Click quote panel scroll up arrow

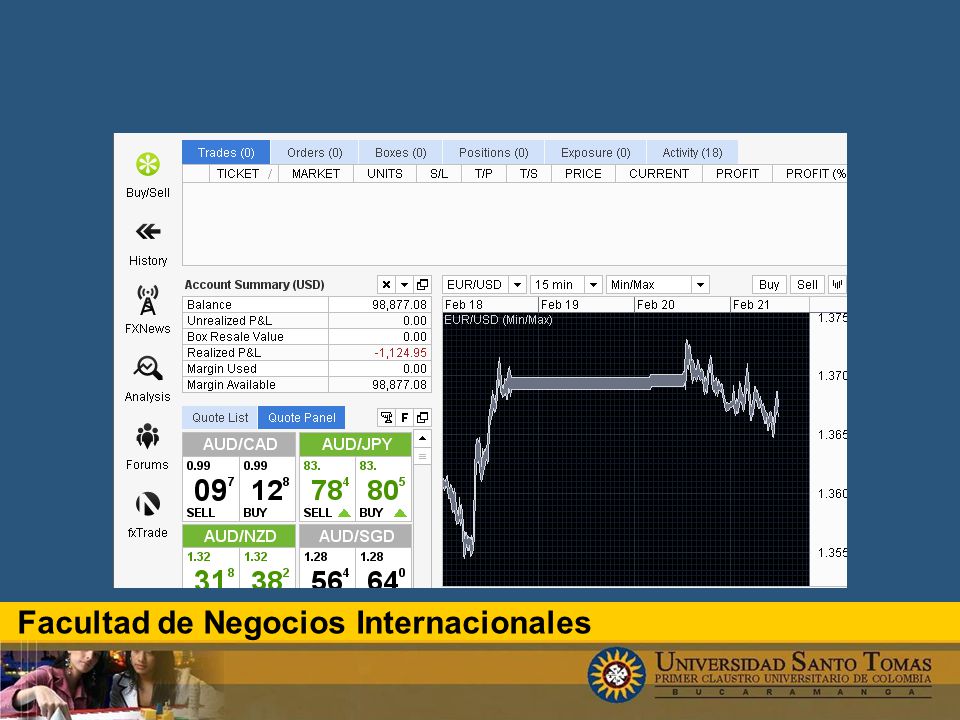[x=422, y=438]
